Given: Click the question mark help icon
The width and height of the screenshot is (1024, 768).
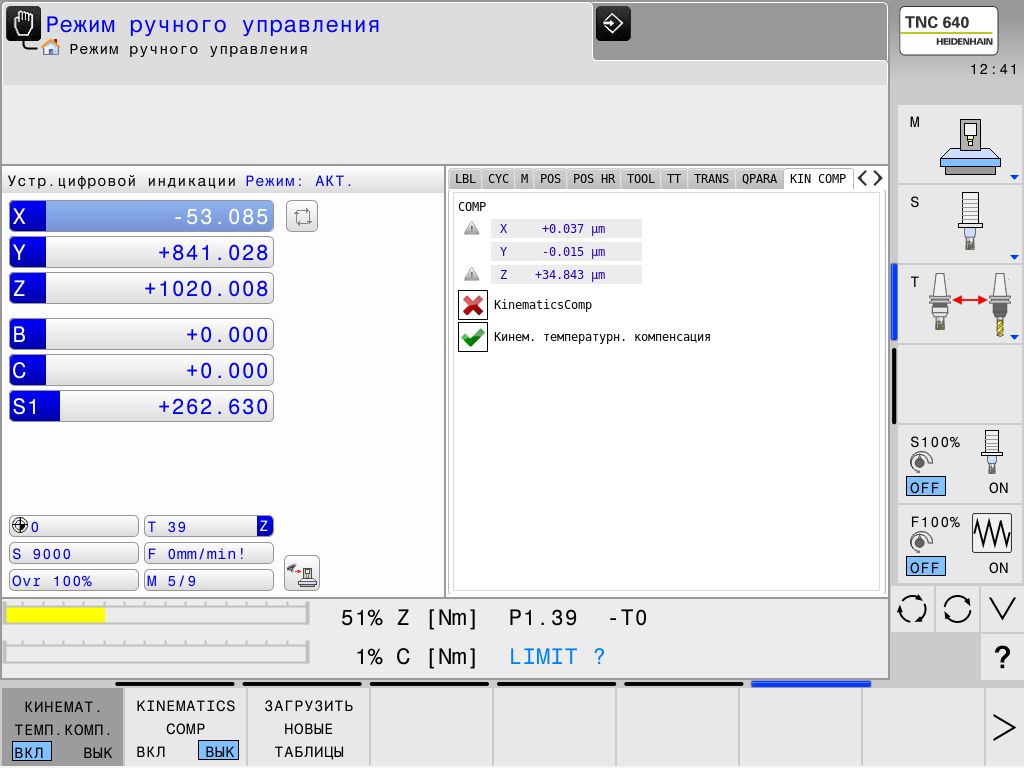Looking at the screenshot, I should click(1002, 657).
